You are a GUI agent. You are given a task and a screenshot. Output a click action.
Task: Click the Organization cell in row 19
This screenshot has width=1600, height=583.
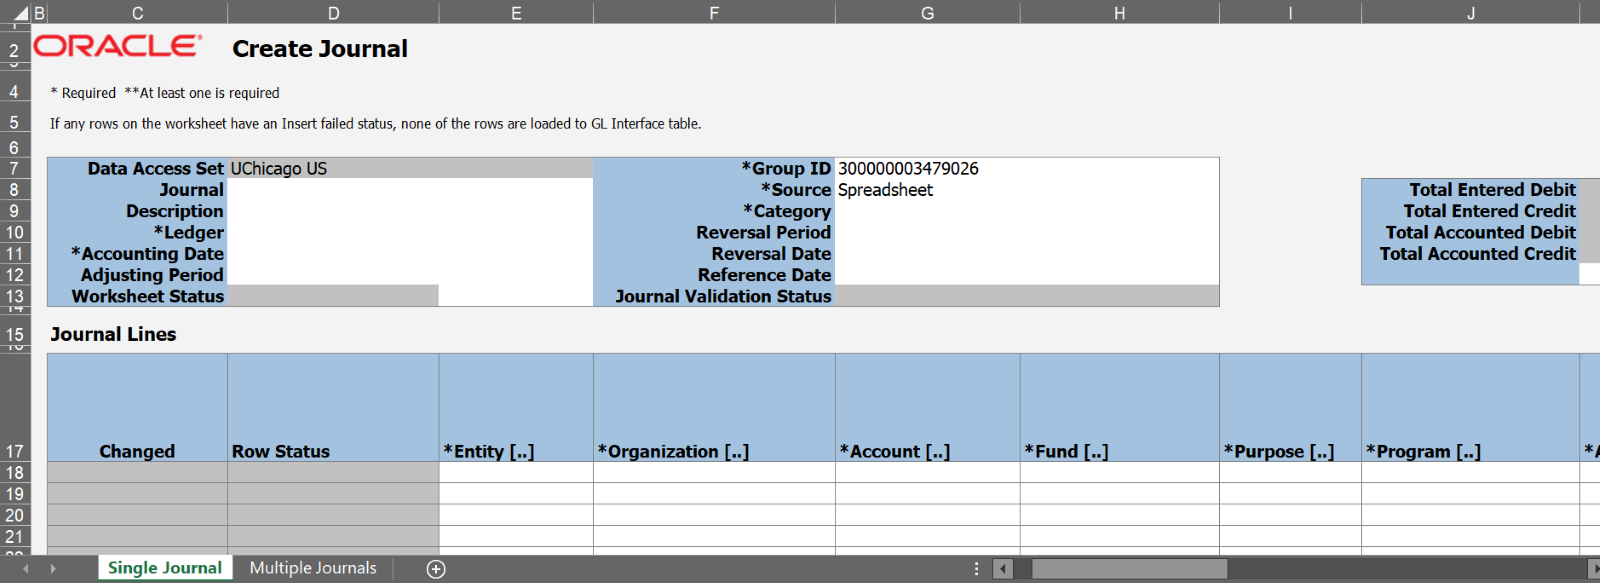coord(714,494)
